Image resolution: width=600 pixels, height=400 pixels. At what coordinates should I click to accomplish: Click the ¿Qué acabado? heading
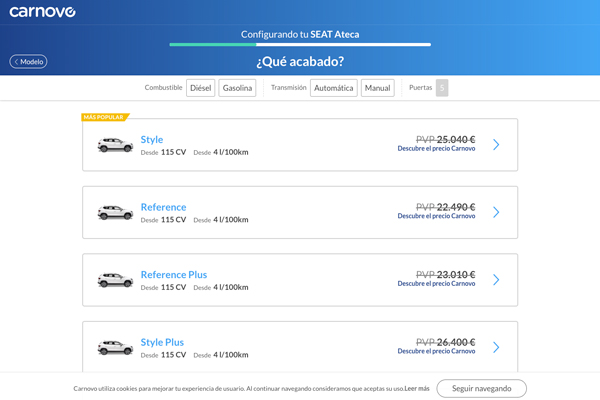click(x=300, y=61)
